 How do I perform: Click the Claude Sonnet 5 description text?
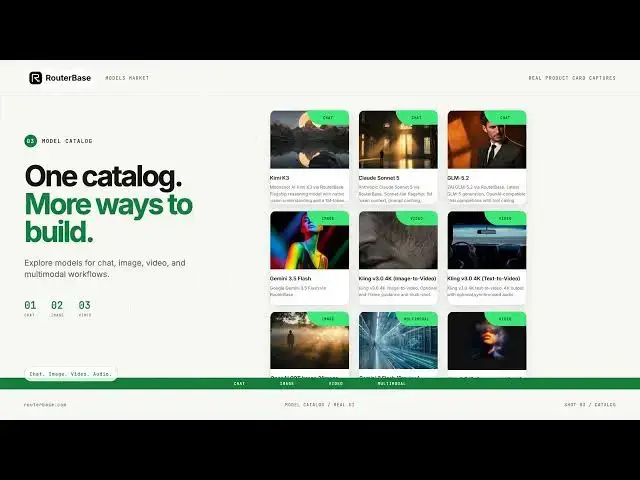pos(396,194)
